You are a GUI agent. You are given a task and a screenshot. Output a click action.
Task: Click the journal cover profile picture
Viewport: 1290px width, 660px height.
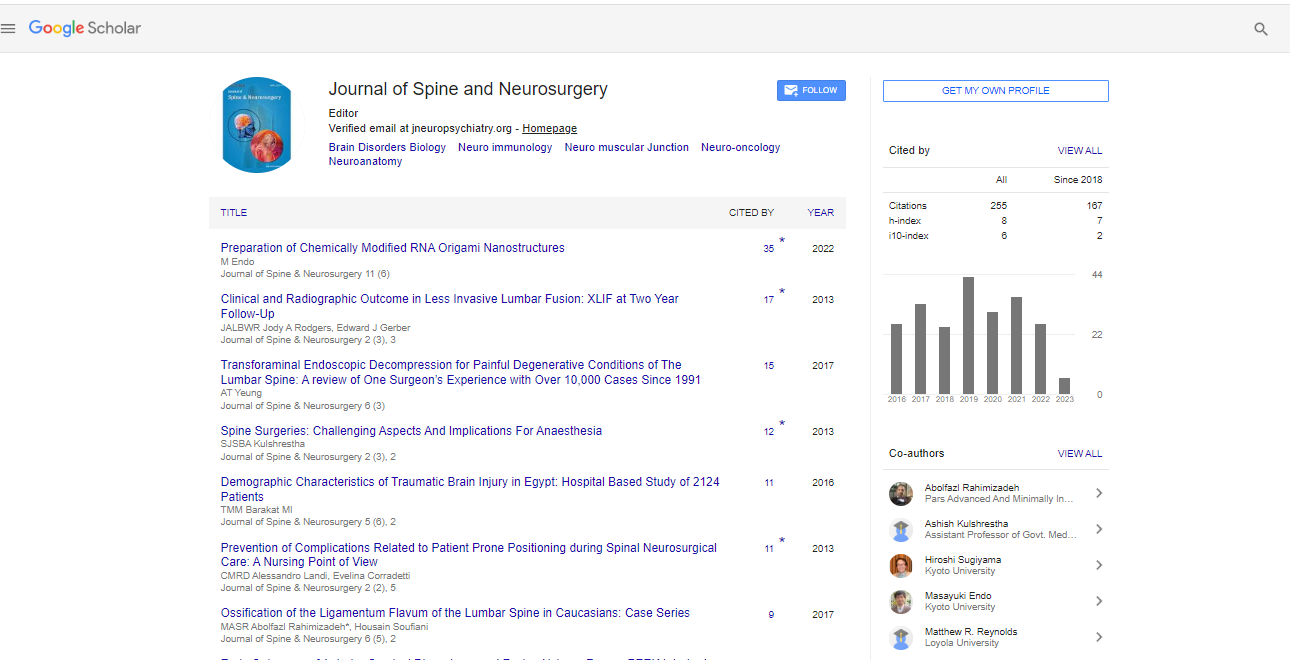257,125
